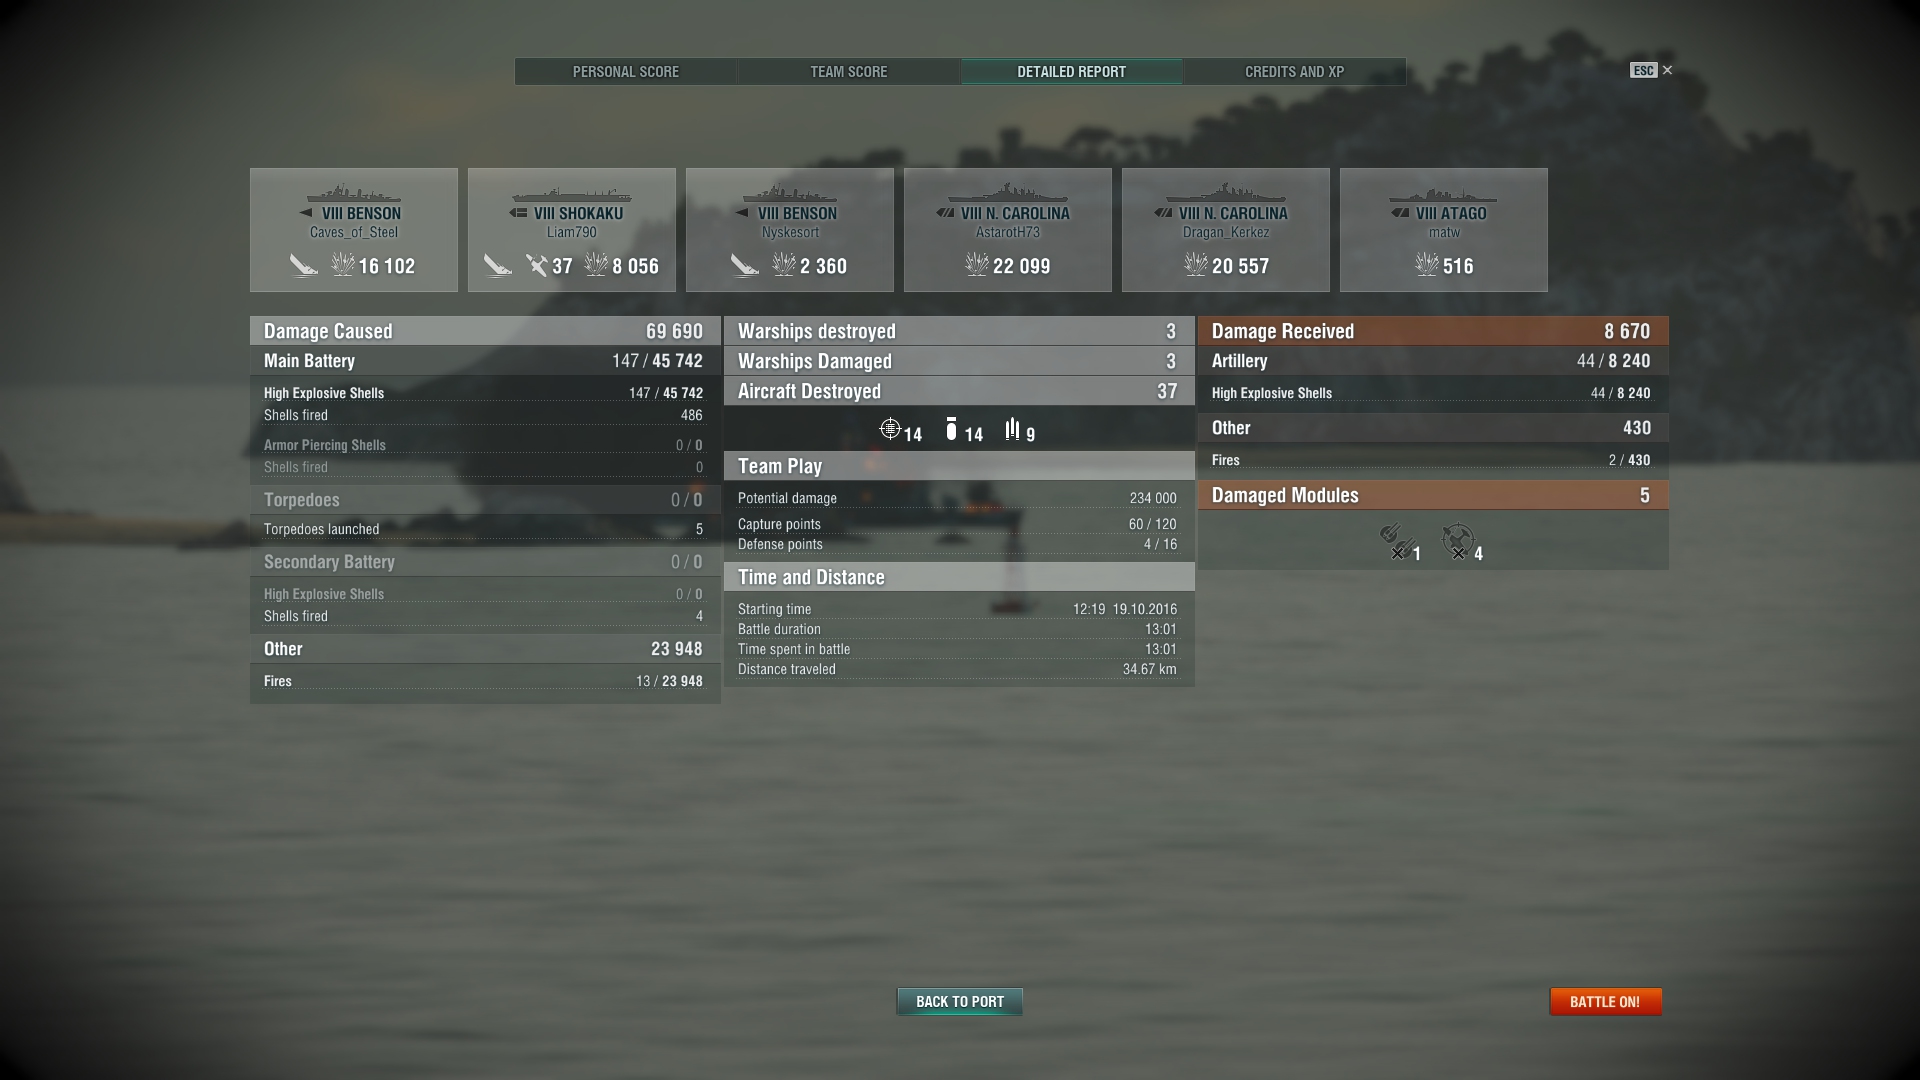Viewport: 1920px width, 1080px height.
Task: Click the damage icon on Dragan_Kerkez's card
Action: click(1195, 265)
